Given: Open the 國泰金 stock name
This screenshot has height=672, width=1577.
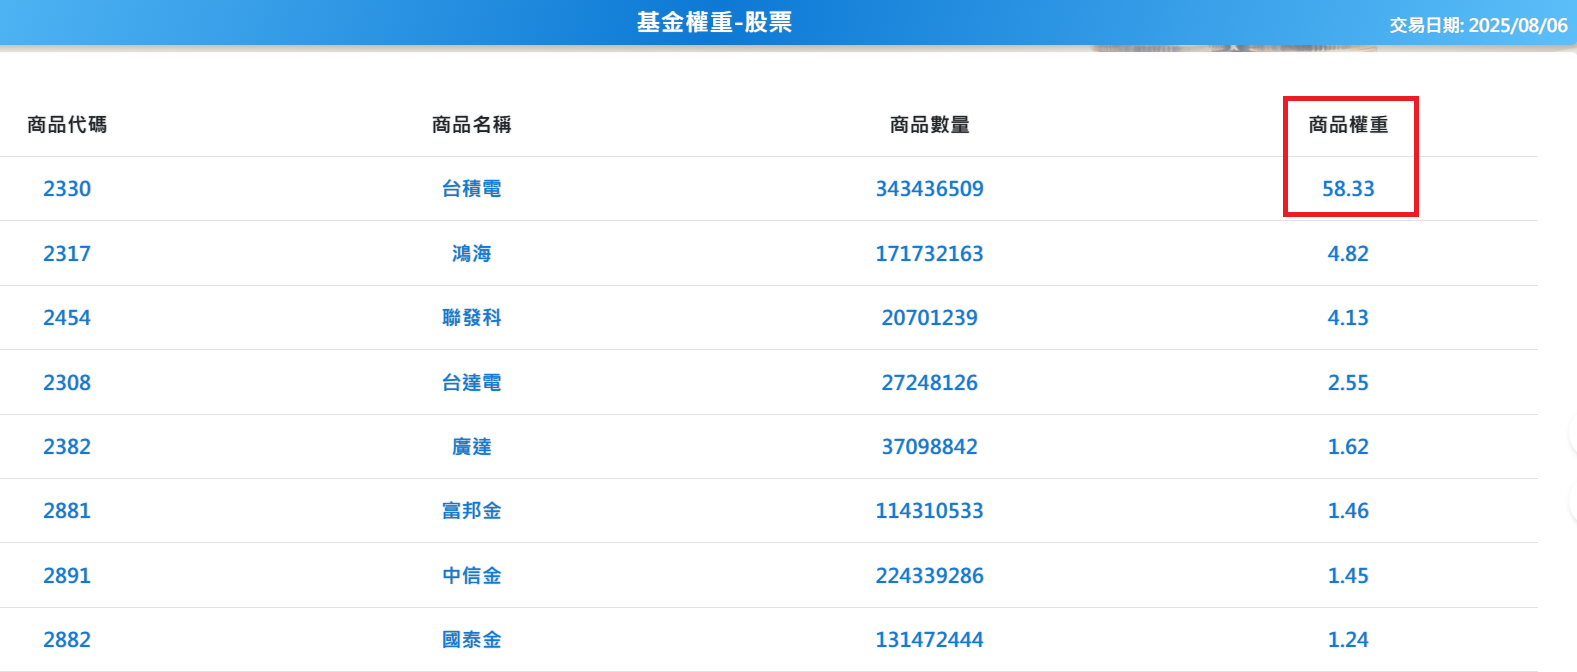Looking at the screenshot, I should (x=472, y=640).
